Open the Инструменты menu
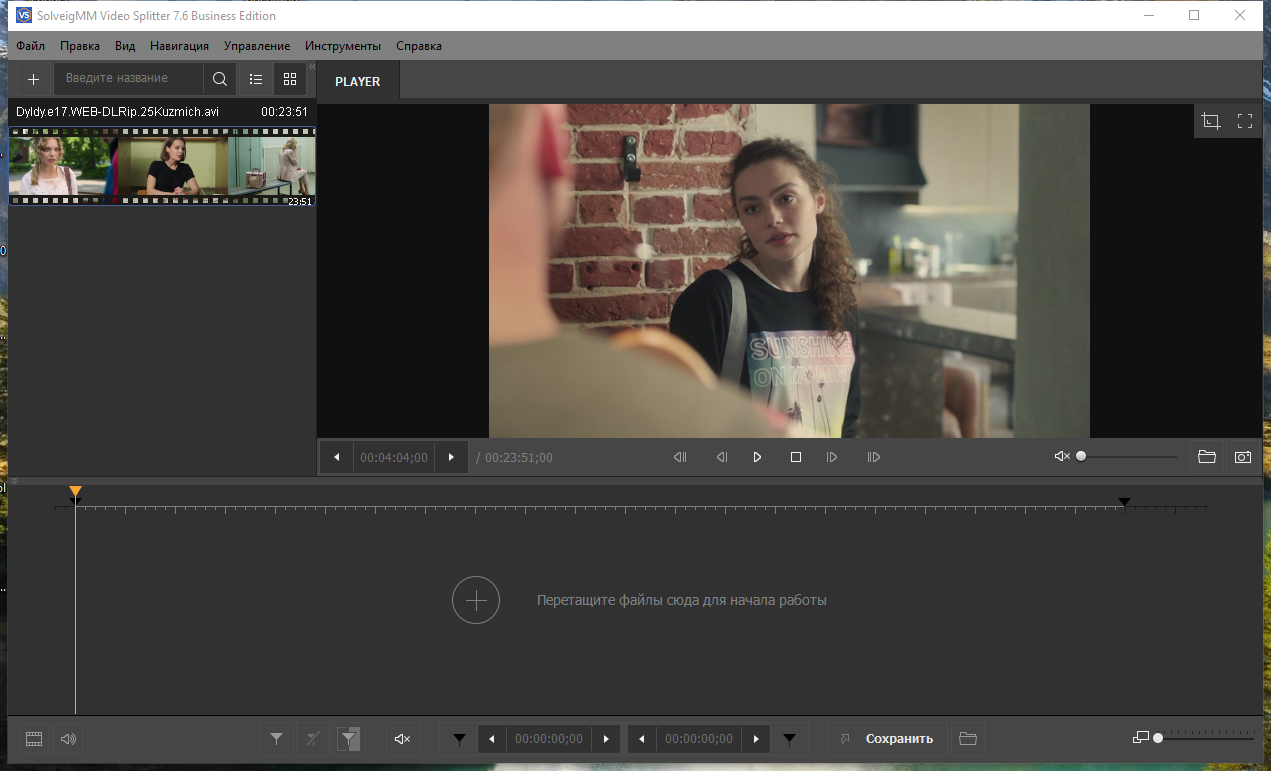Image resolution: width=1271 pixels, height=771 pixels. pos(343,46)
